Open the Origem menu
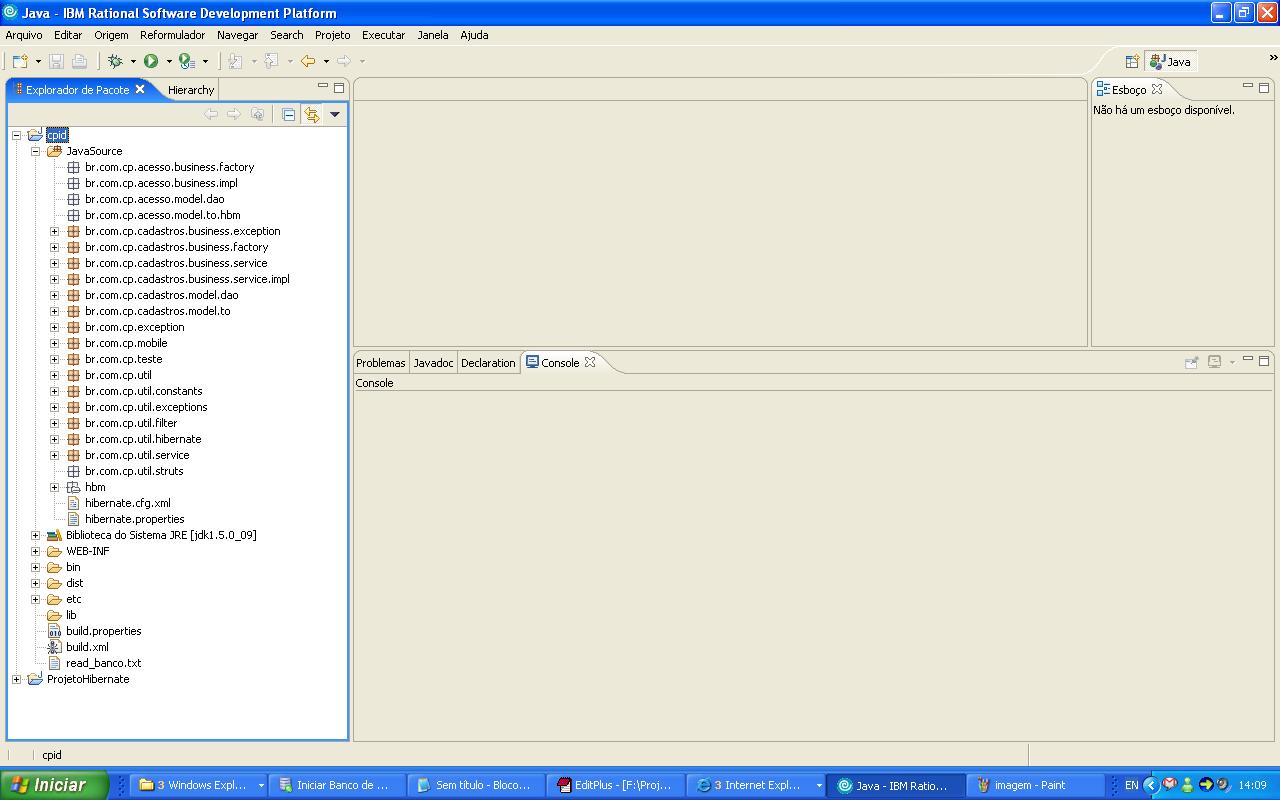Screen dimensions: 1280x800 click(111, 35)
